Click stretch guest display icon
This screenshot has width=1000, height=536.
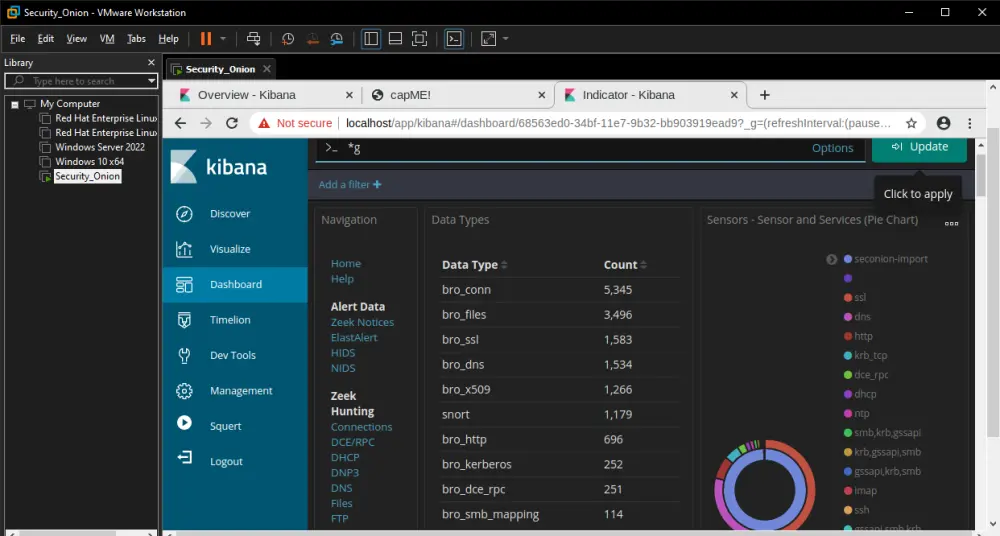click(489, 39)
